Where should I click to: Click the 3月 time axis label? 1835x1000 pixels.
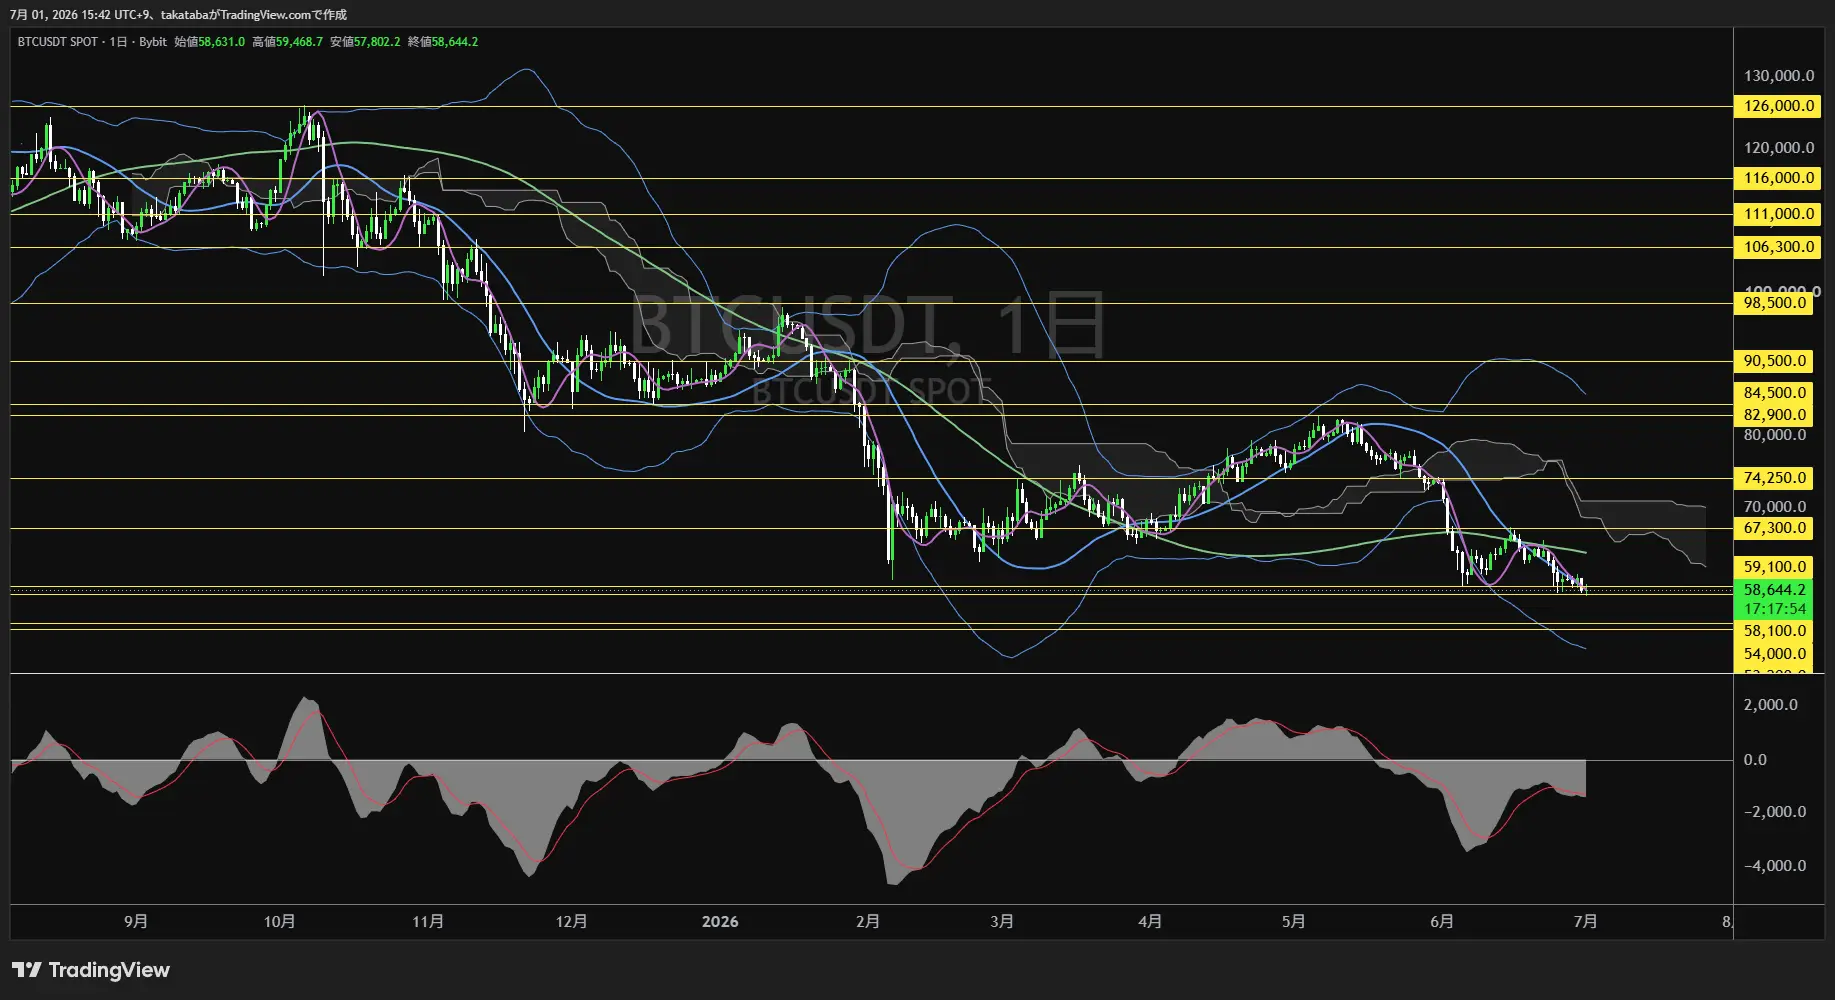coord(1002,921)
